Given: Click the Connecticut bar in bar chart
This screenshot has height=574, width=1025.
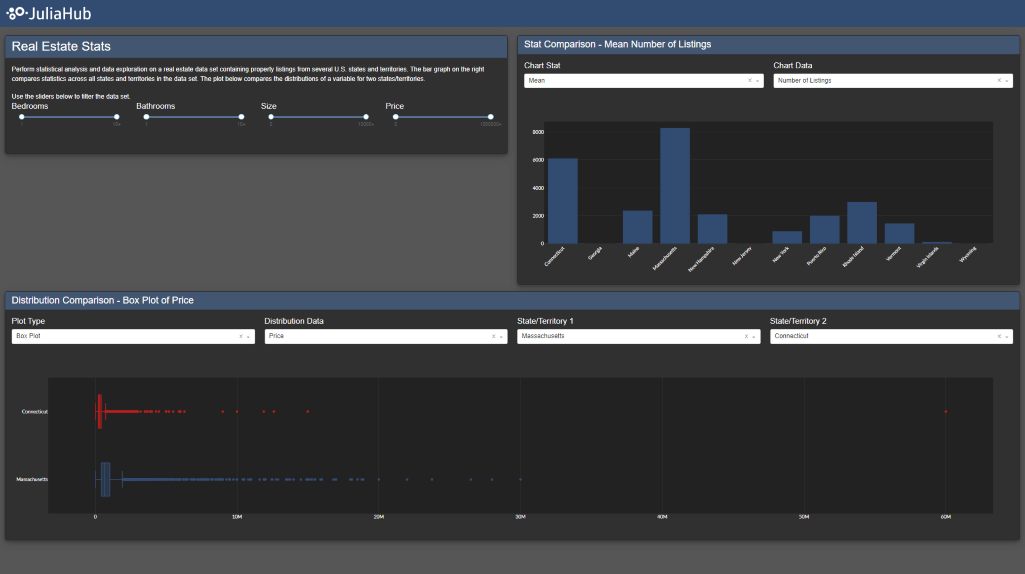Looking at the screenshot, I should pyautogui.click(x=562, y=200).
